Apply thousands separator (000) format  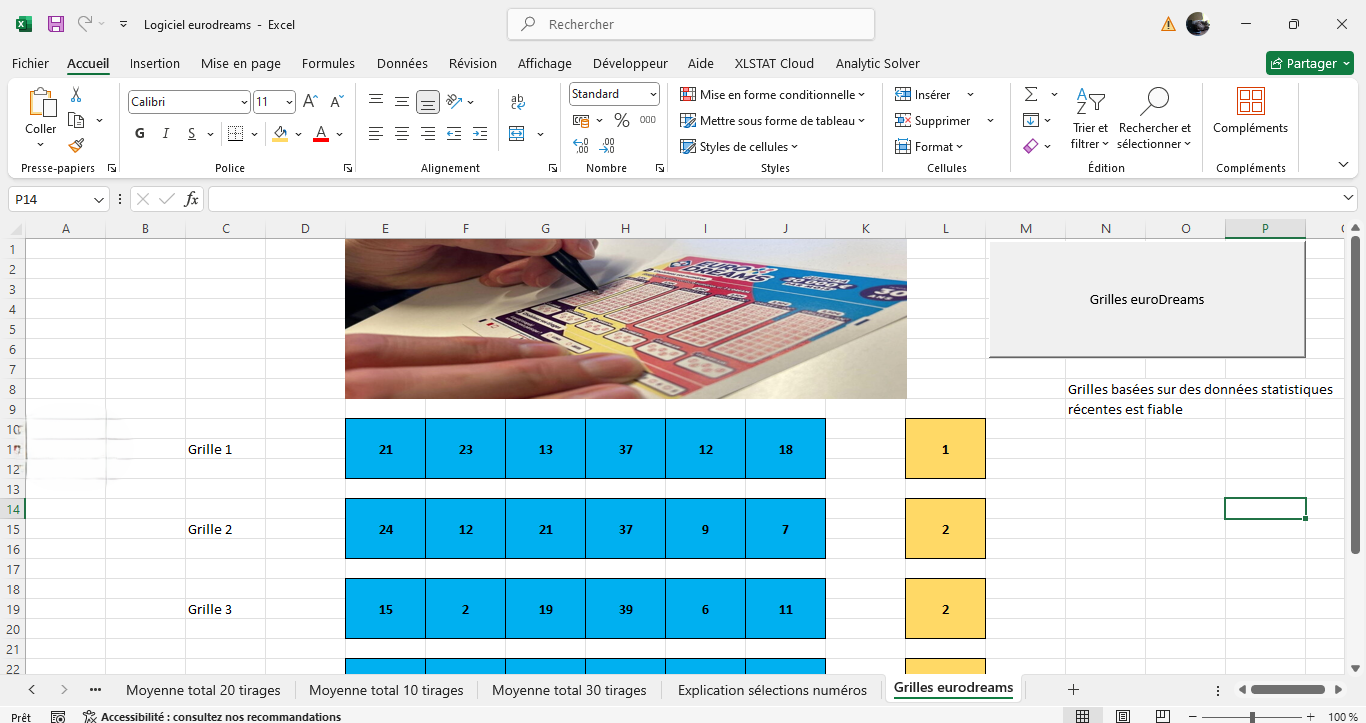click(x=648, y=120)
